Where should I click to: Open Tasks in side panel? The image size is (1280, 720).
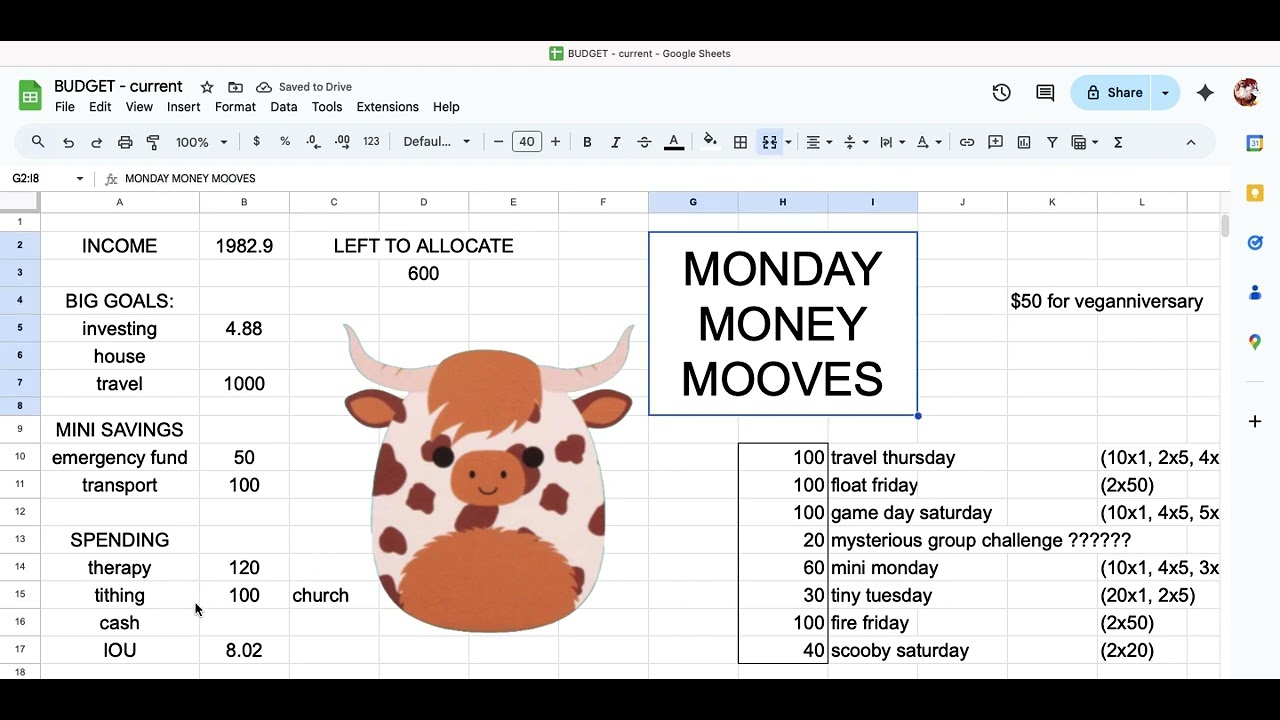[x=1255, y=243]
